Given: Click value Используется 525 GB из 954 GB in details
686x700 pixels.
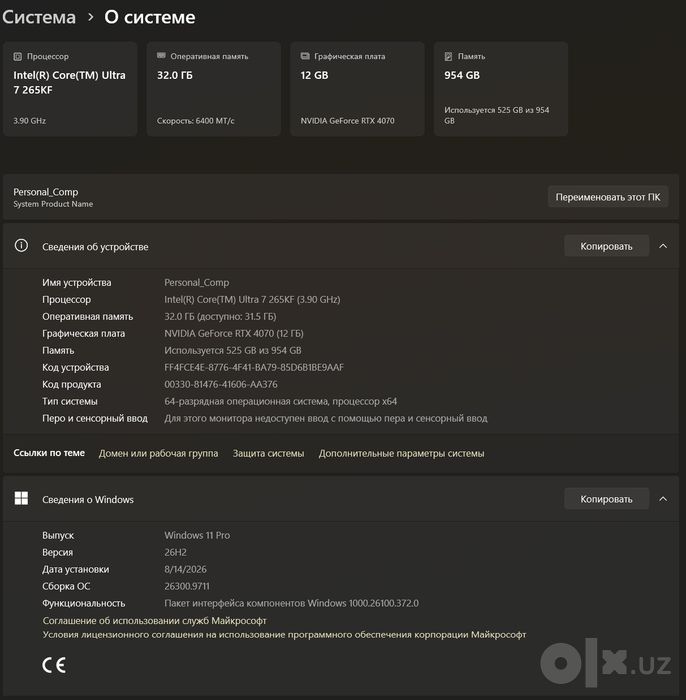Looking at the screenshot, I should (233, 350).
